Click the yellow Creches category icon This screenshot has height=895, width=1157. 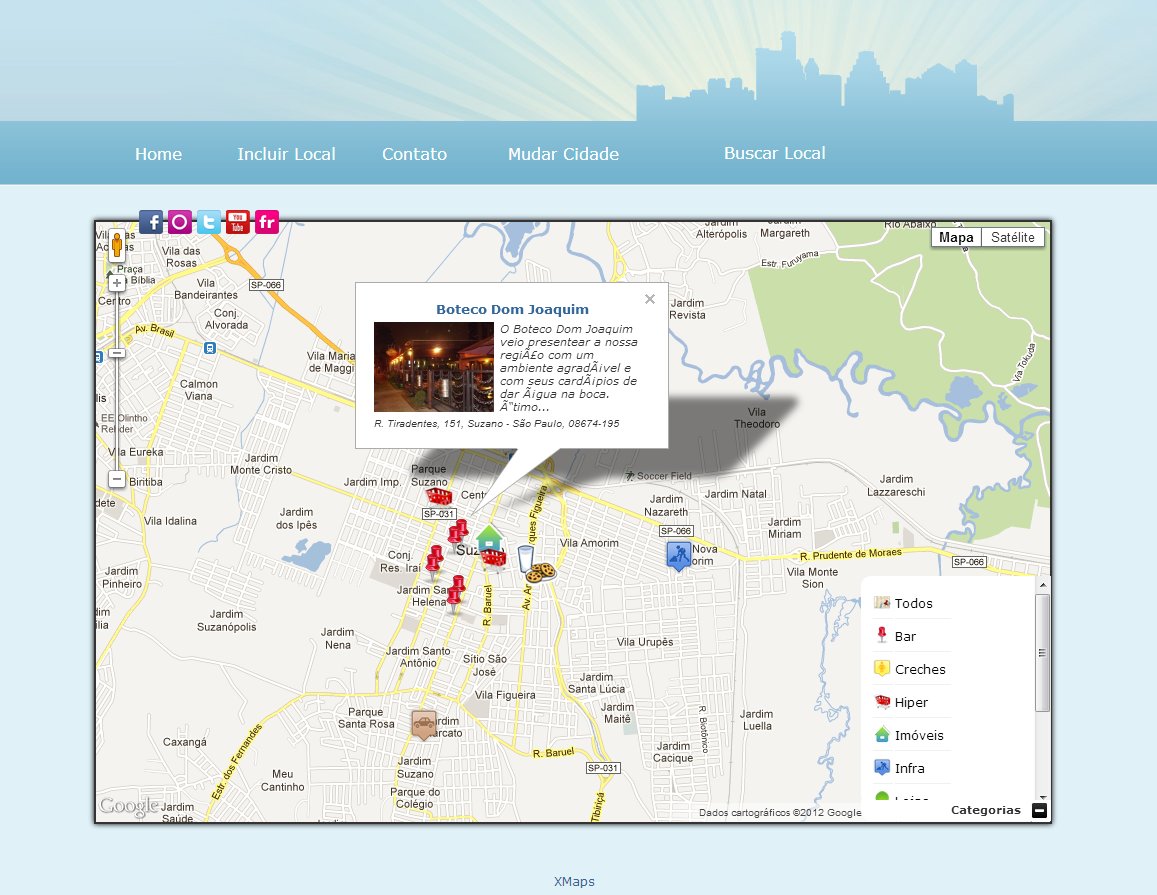882,668
